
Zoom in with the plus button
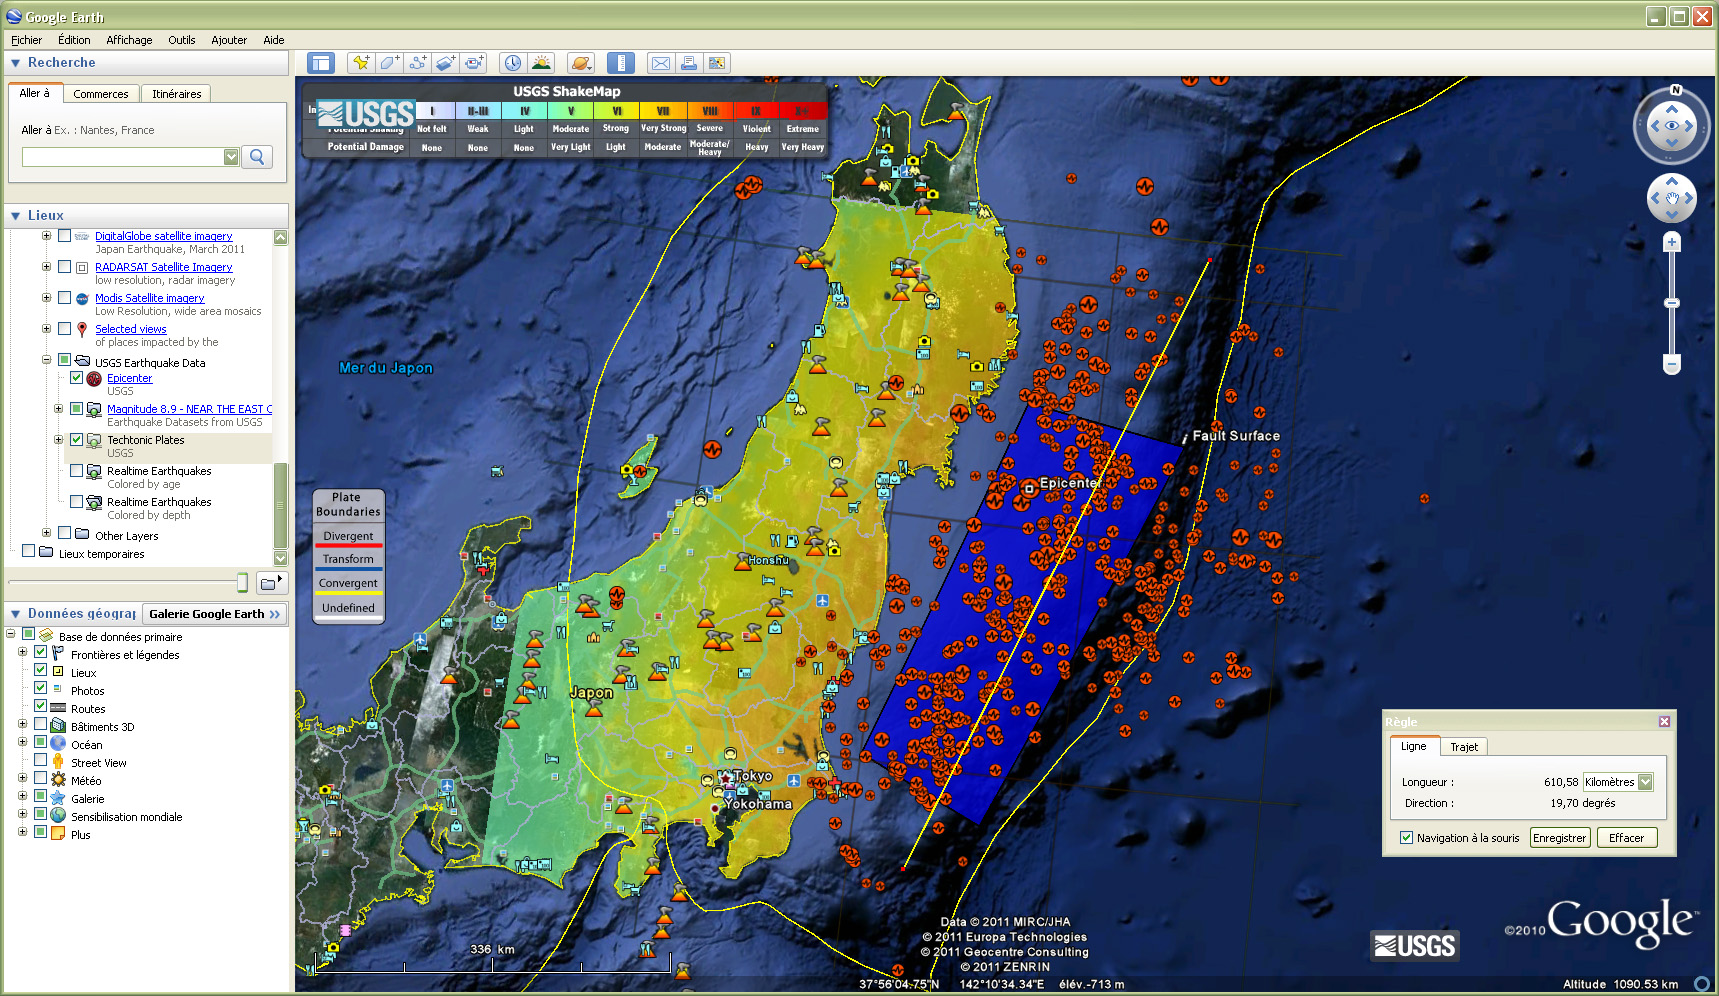tap(1672, 243)
